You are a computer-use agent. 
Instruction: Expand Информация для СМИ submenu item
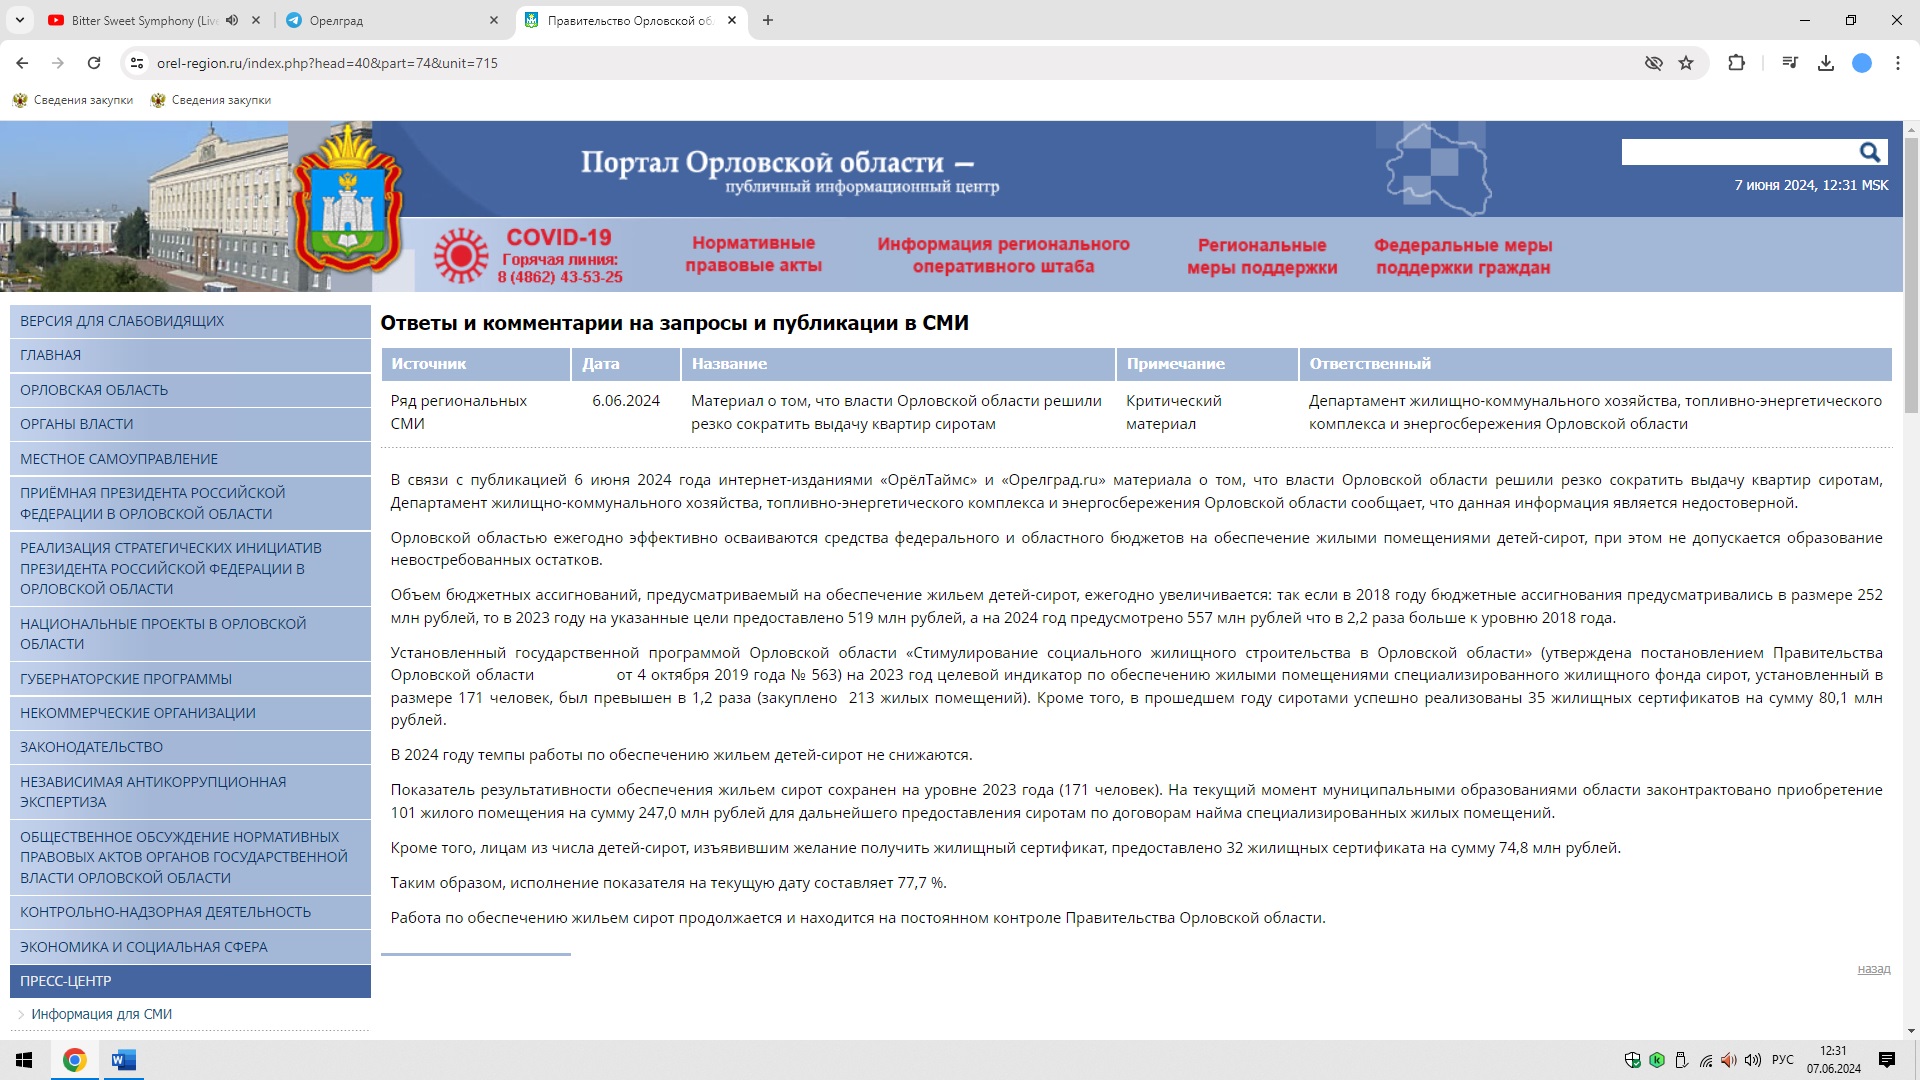pos(101,1014)
